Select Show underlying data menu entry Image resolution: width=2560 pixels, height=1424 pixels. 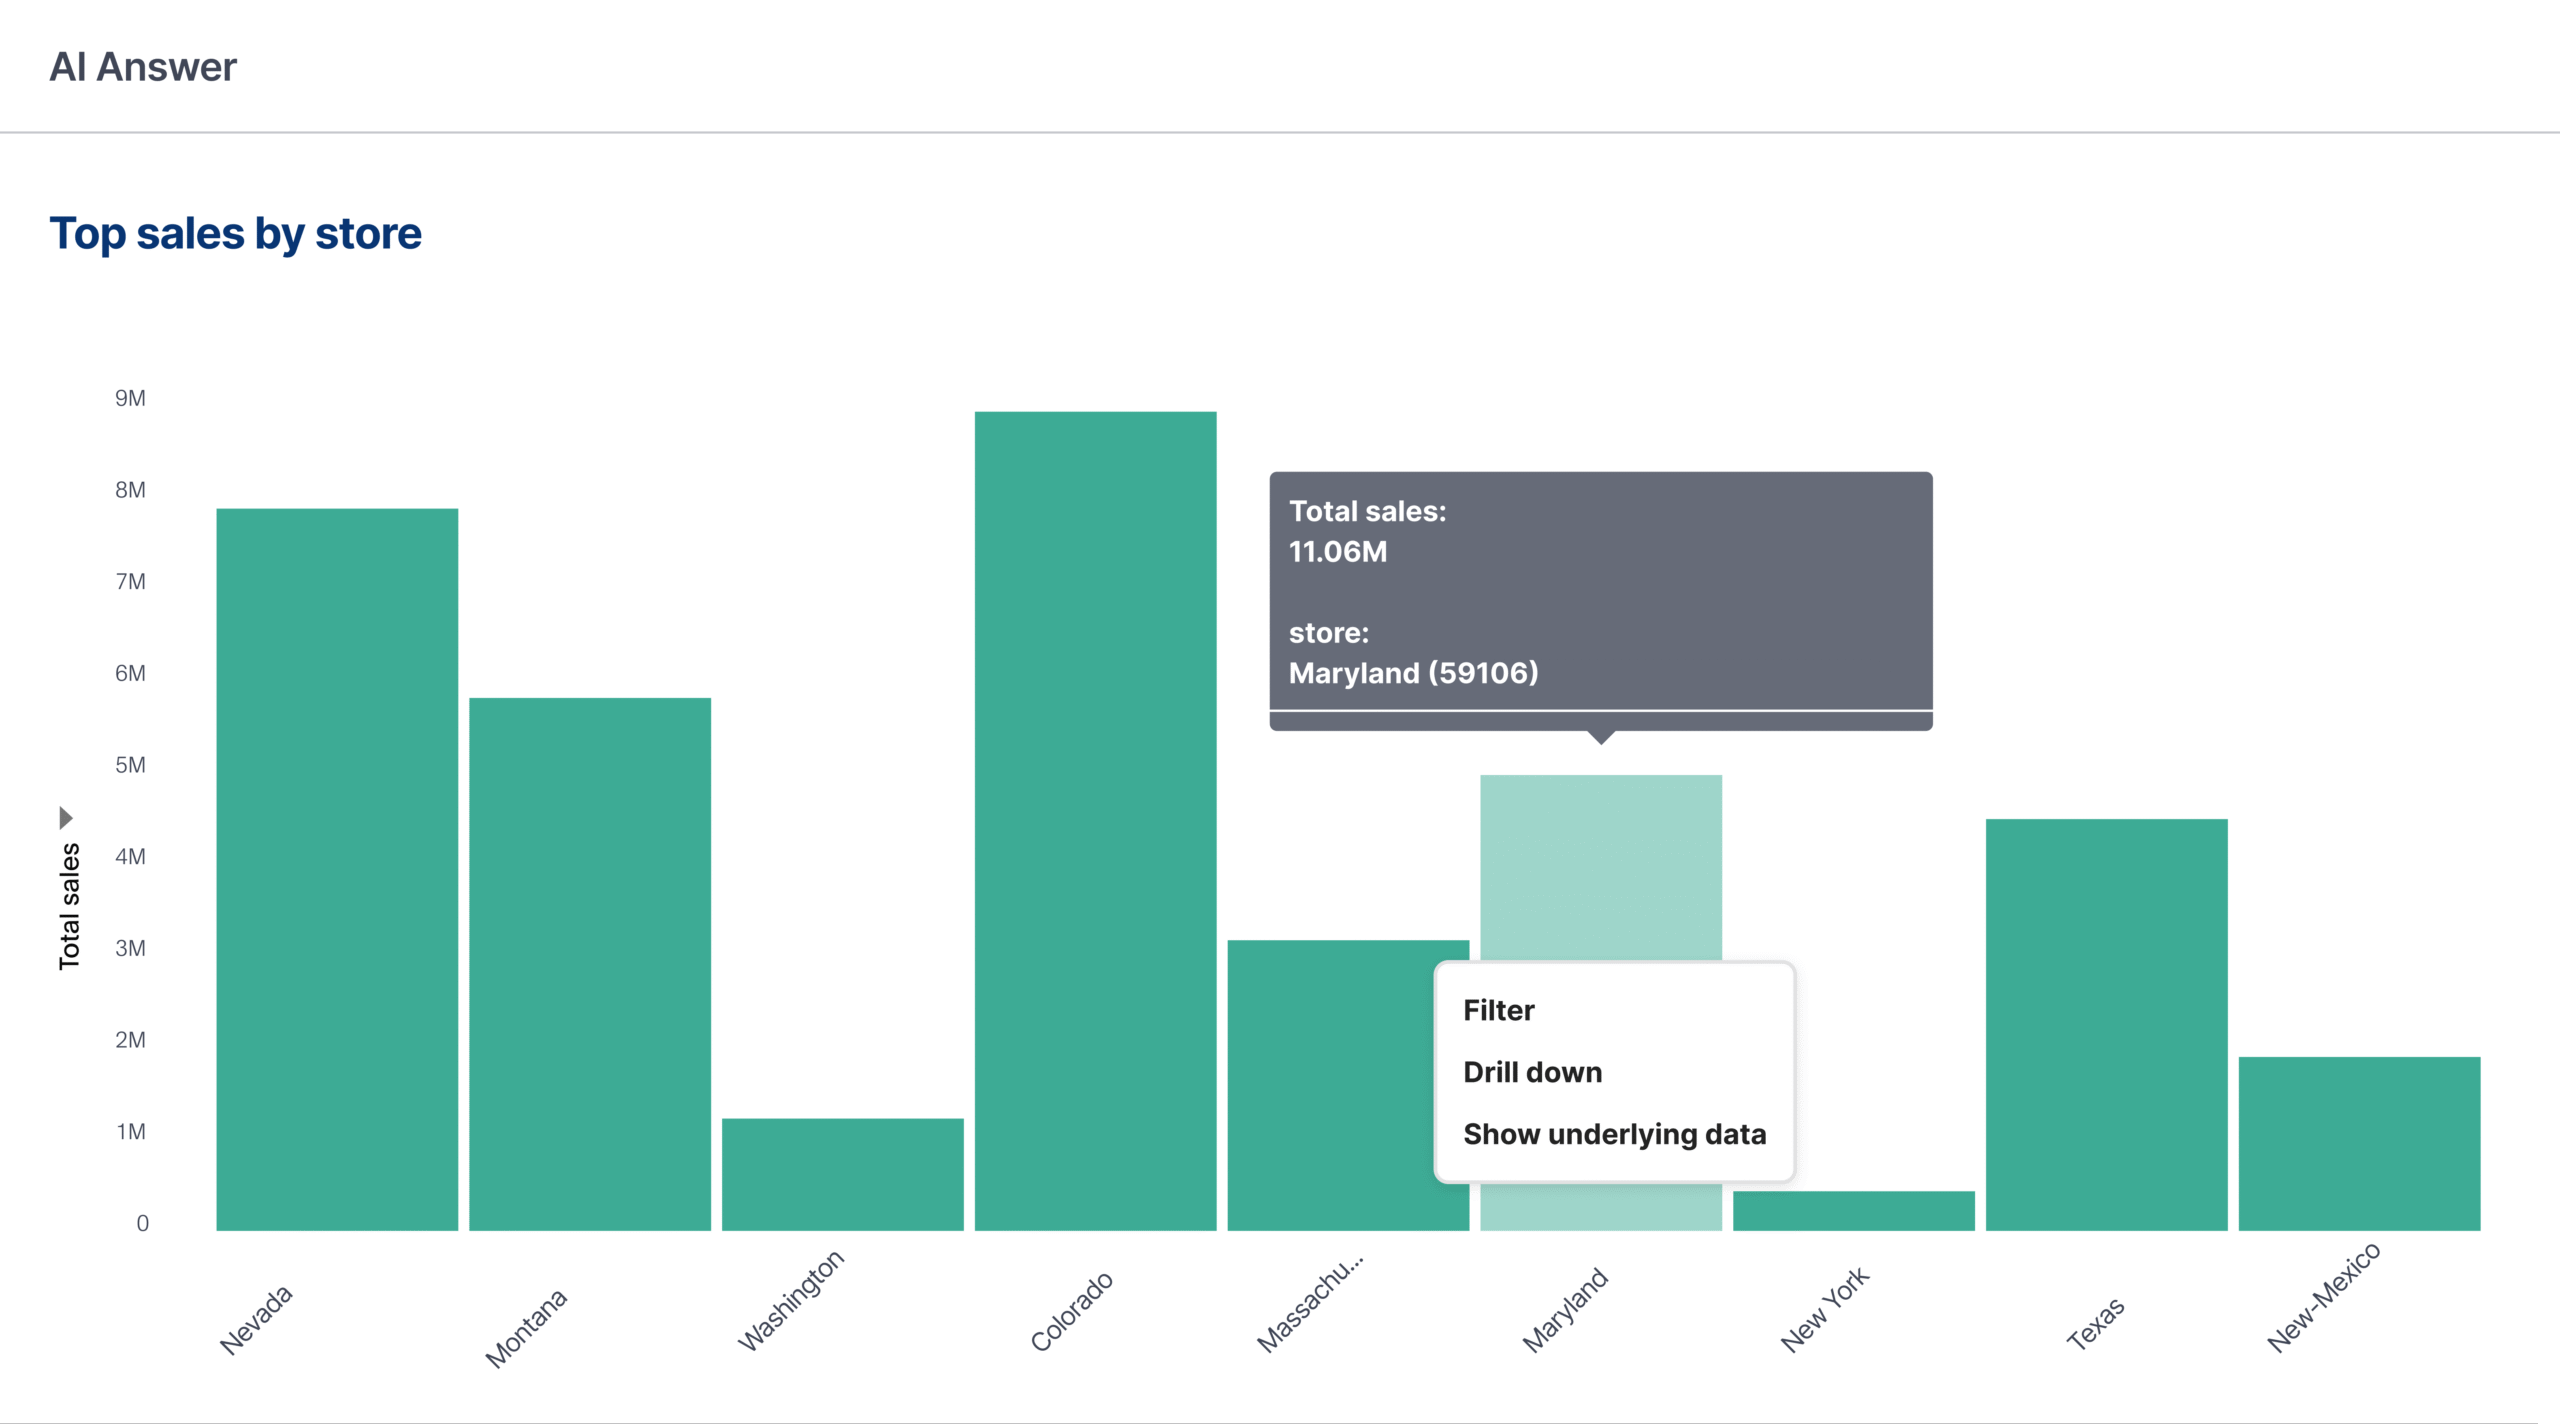tap(1614, 1134)
